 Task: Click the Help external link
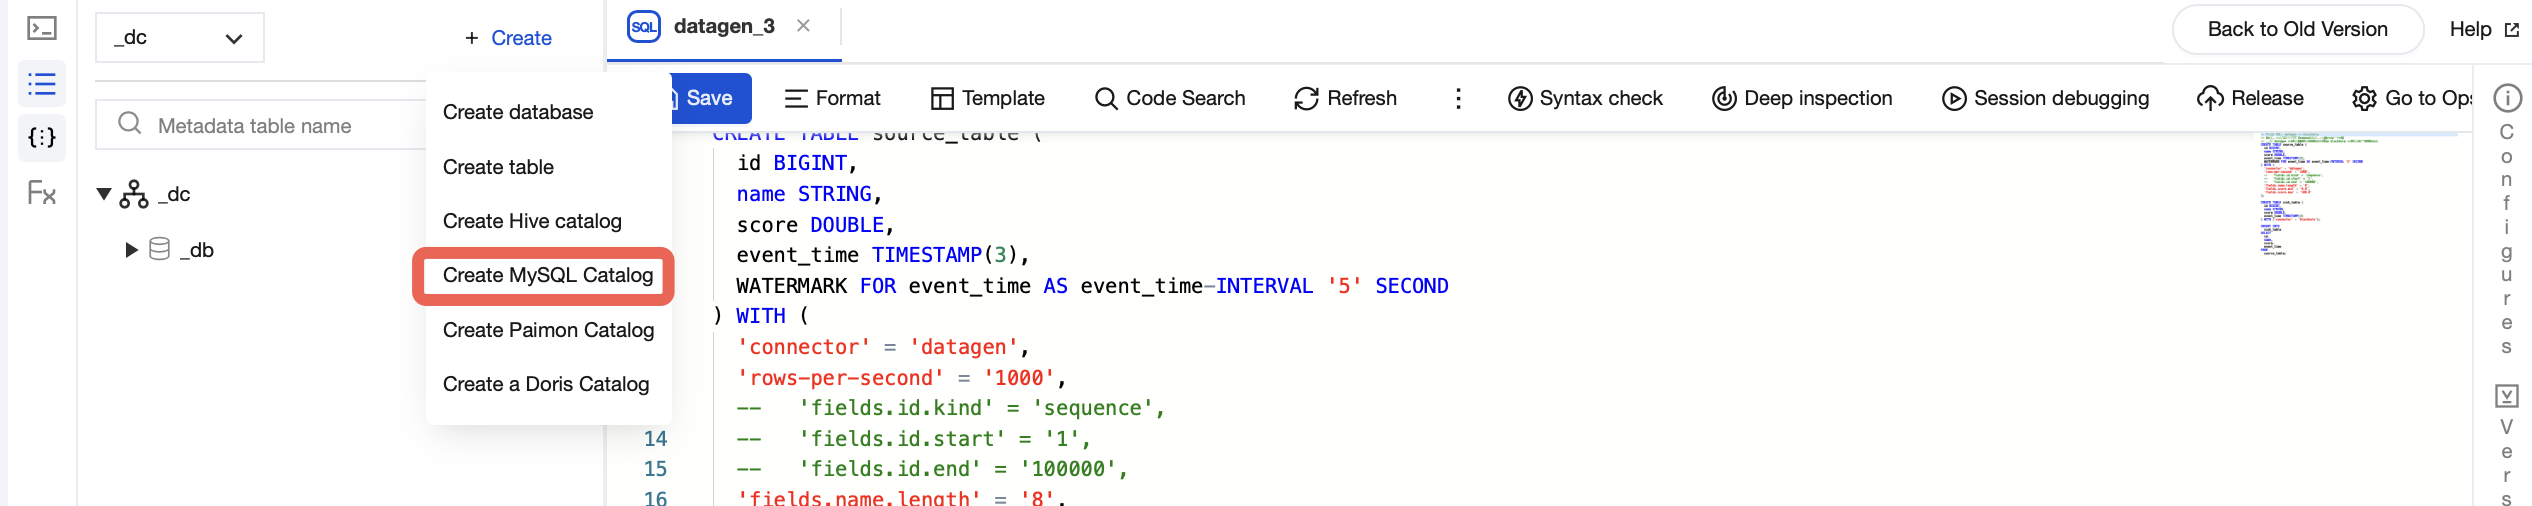[2484, 29]
